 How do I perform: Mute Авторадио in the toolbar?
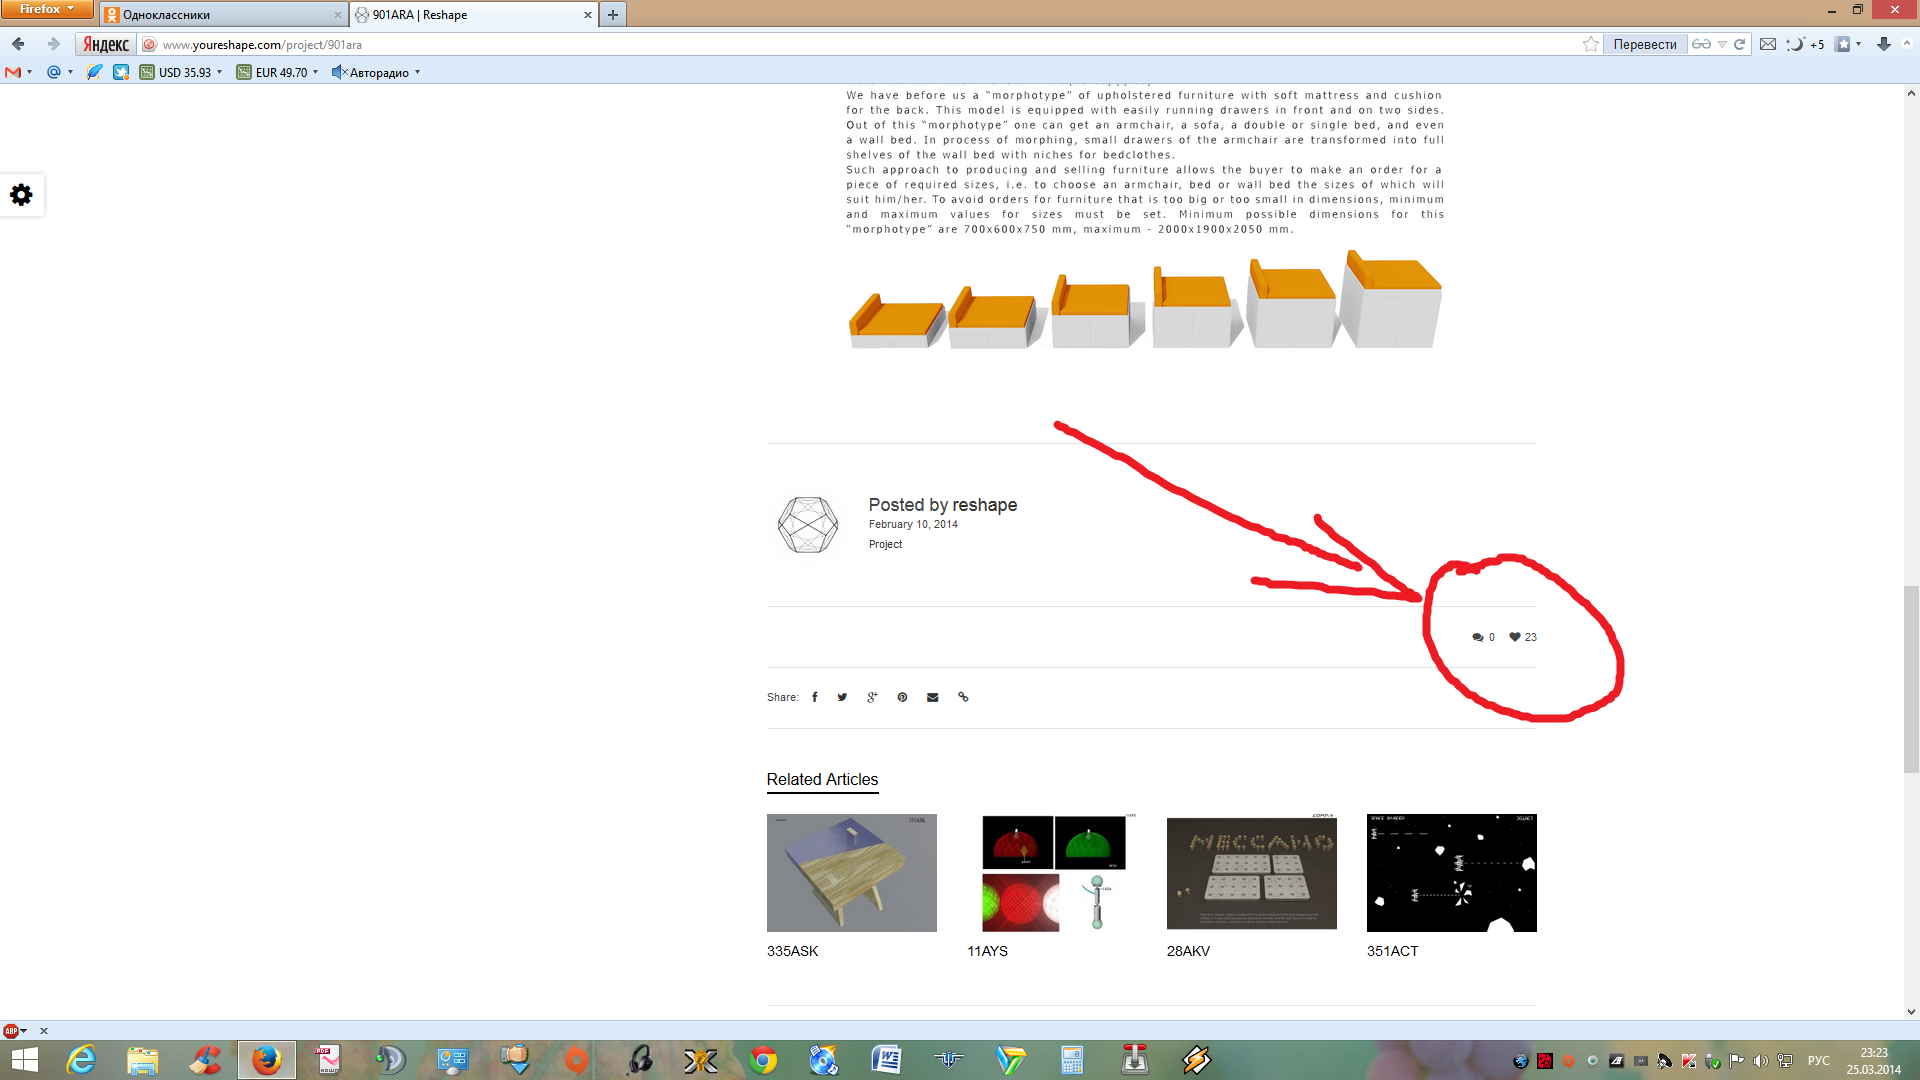click(x=338, y=72)
